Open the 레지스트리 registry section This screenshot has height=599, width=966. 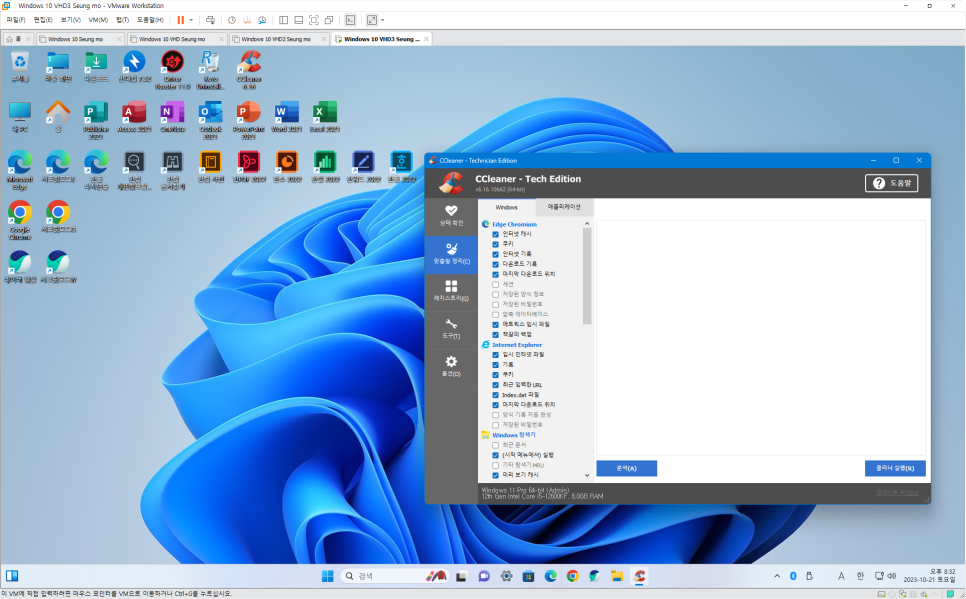coord(451,291)
